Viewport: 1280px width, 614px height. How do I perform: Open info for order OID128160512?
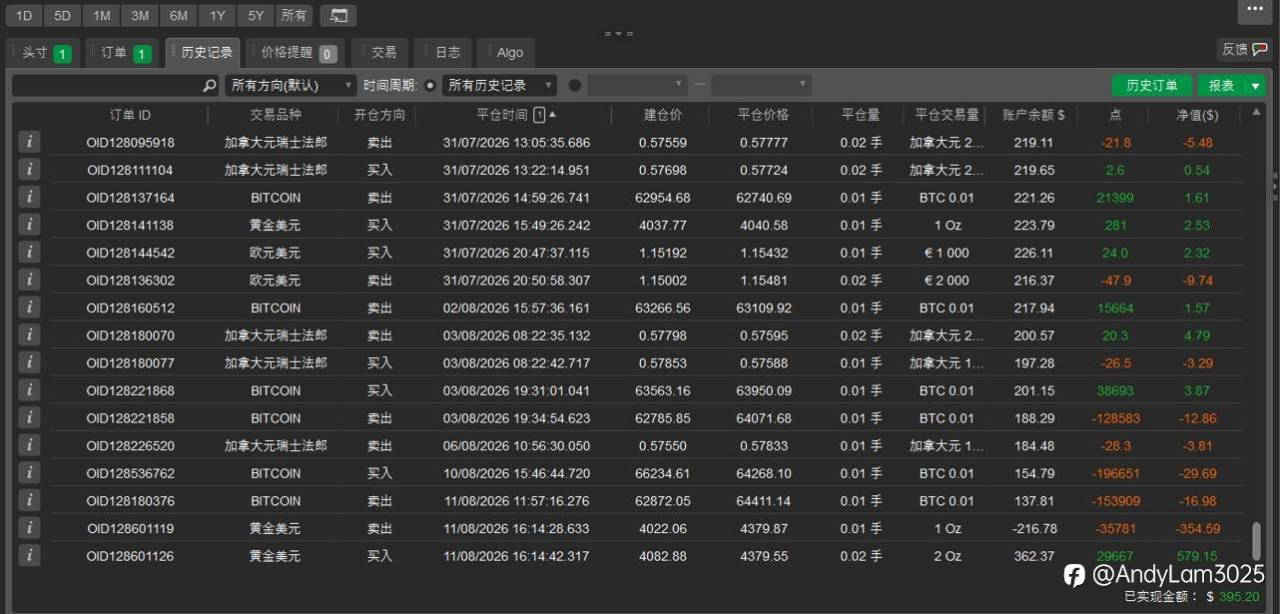pos(29,308)
